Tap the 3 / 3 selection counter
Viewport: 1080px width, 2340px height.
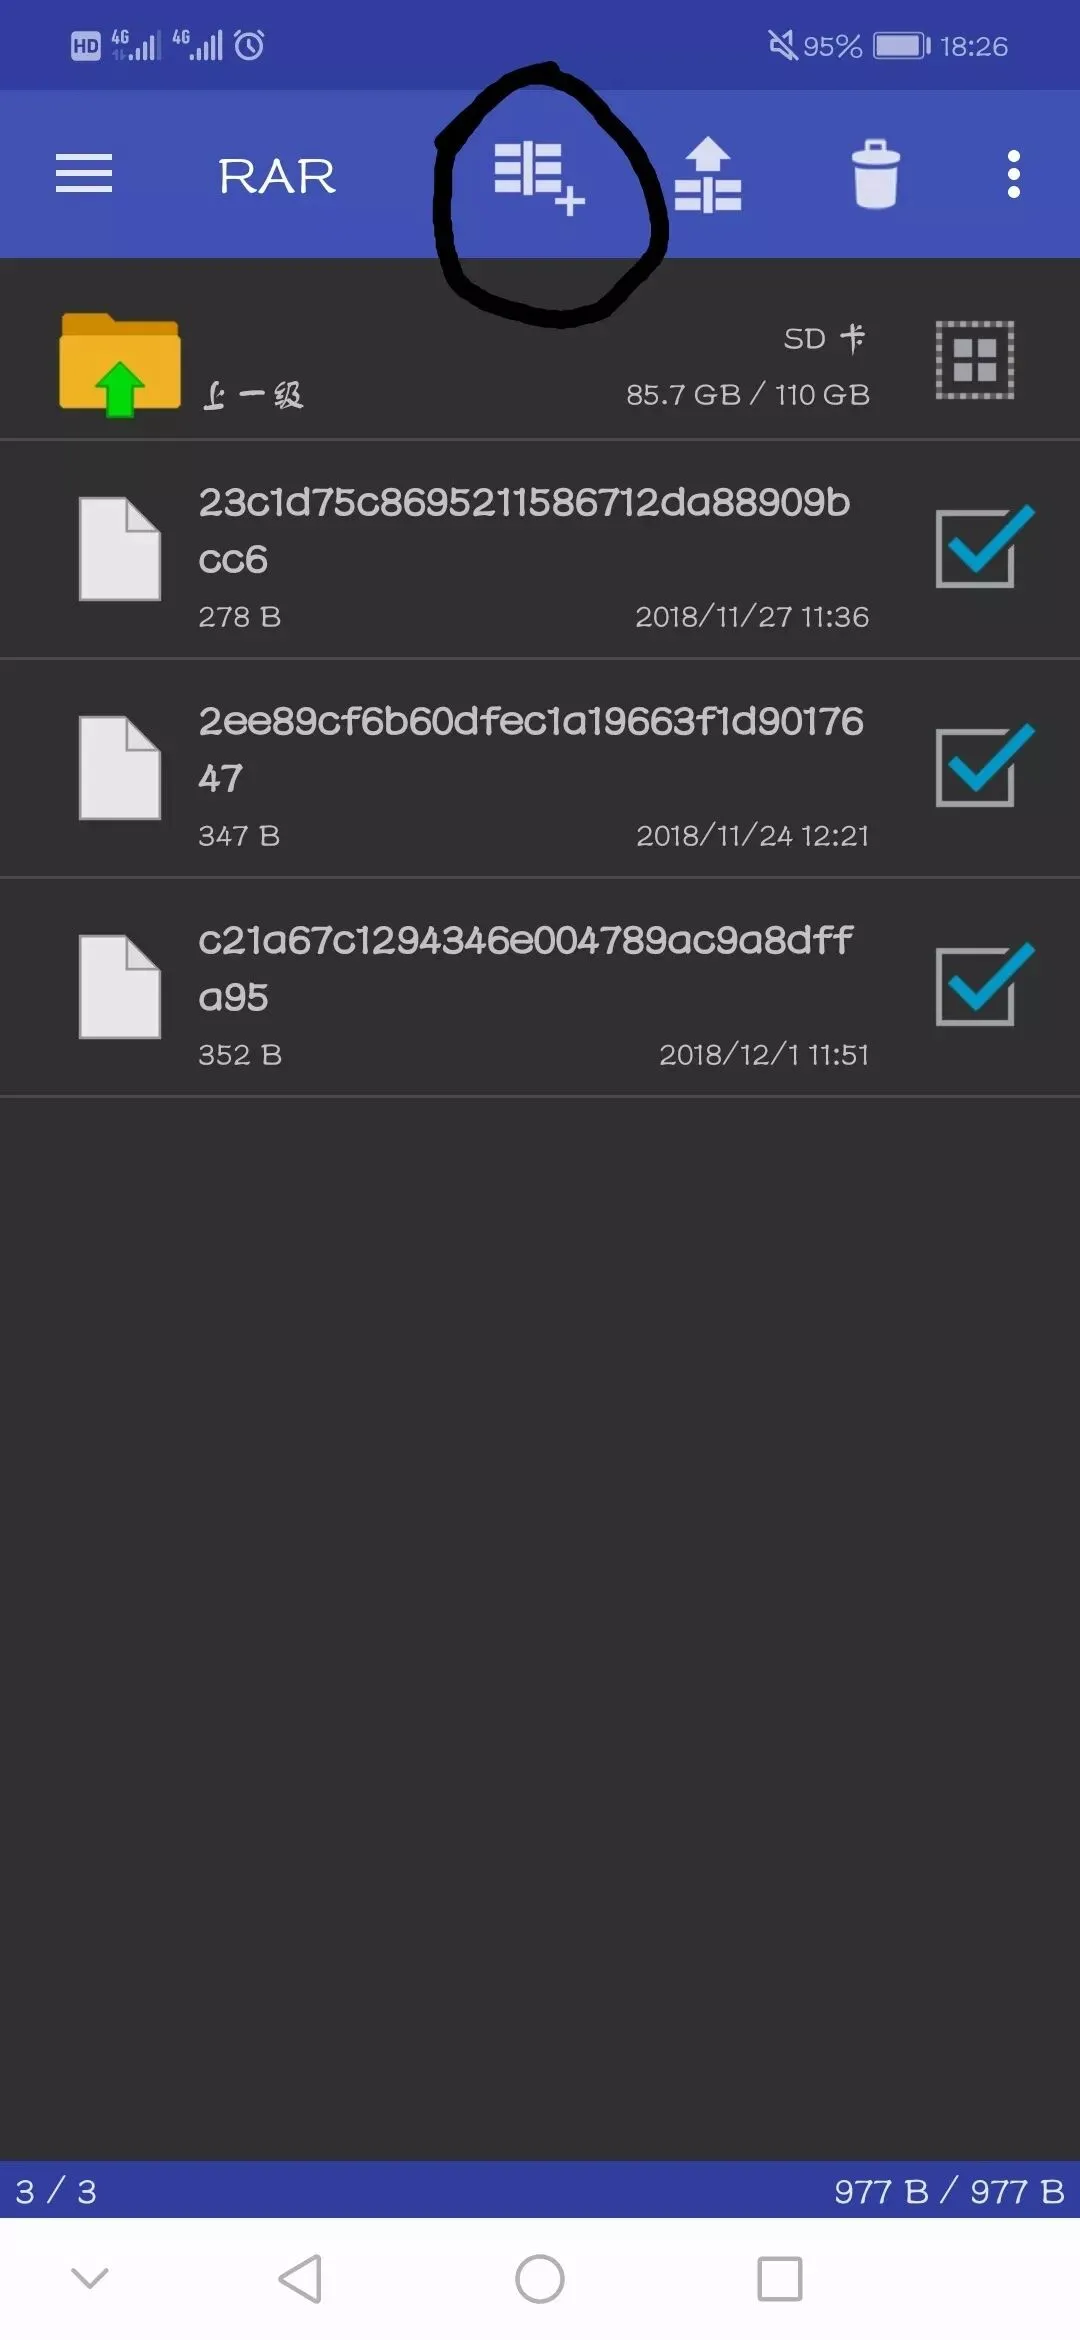tap(56, 2191)
